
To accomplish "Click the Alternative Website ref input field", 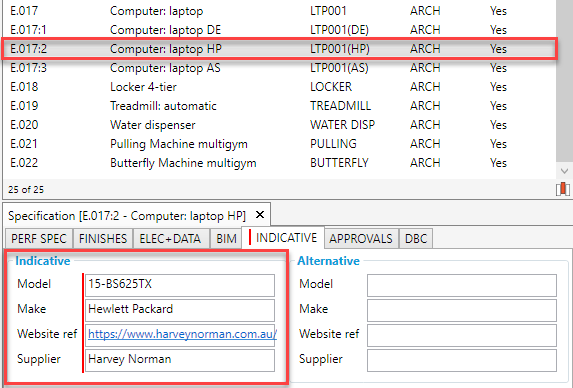I will [462, 335].
